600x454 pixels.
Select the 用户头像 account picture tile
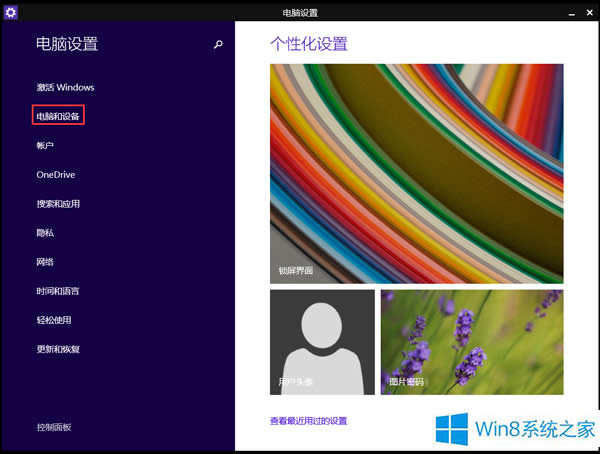(x=322, y=341)
